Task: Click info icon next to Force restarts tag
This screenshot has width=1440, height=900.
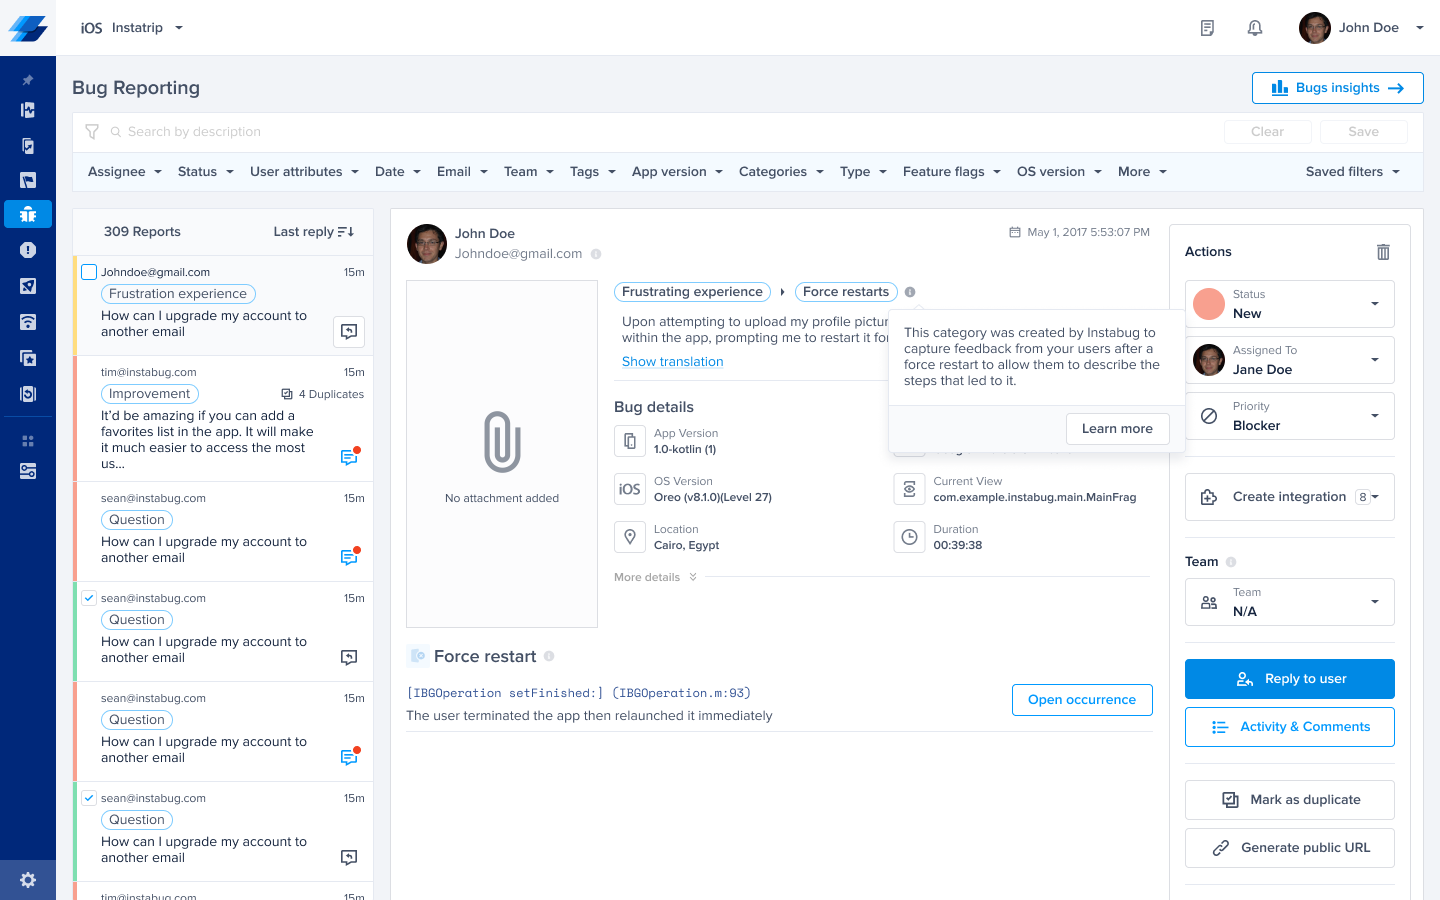Action: 910,292
